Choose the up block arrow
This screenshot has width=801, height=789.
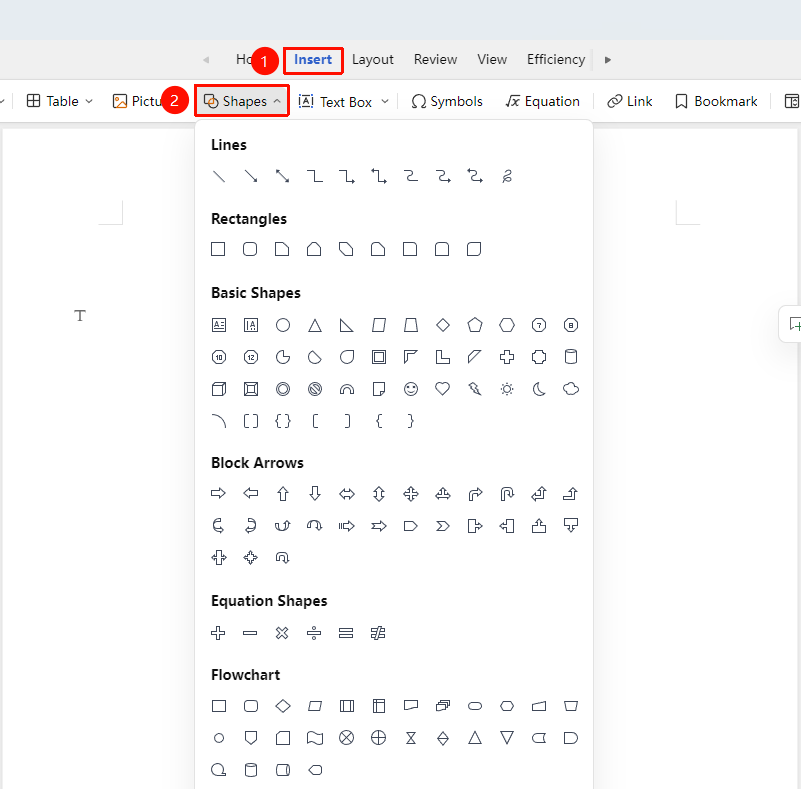(x=282, y=493)
